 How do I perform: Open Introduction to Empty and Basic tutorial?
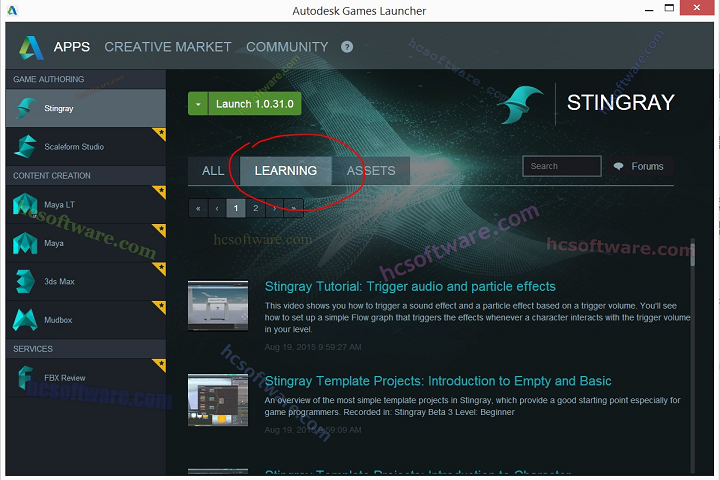[438, 381]
